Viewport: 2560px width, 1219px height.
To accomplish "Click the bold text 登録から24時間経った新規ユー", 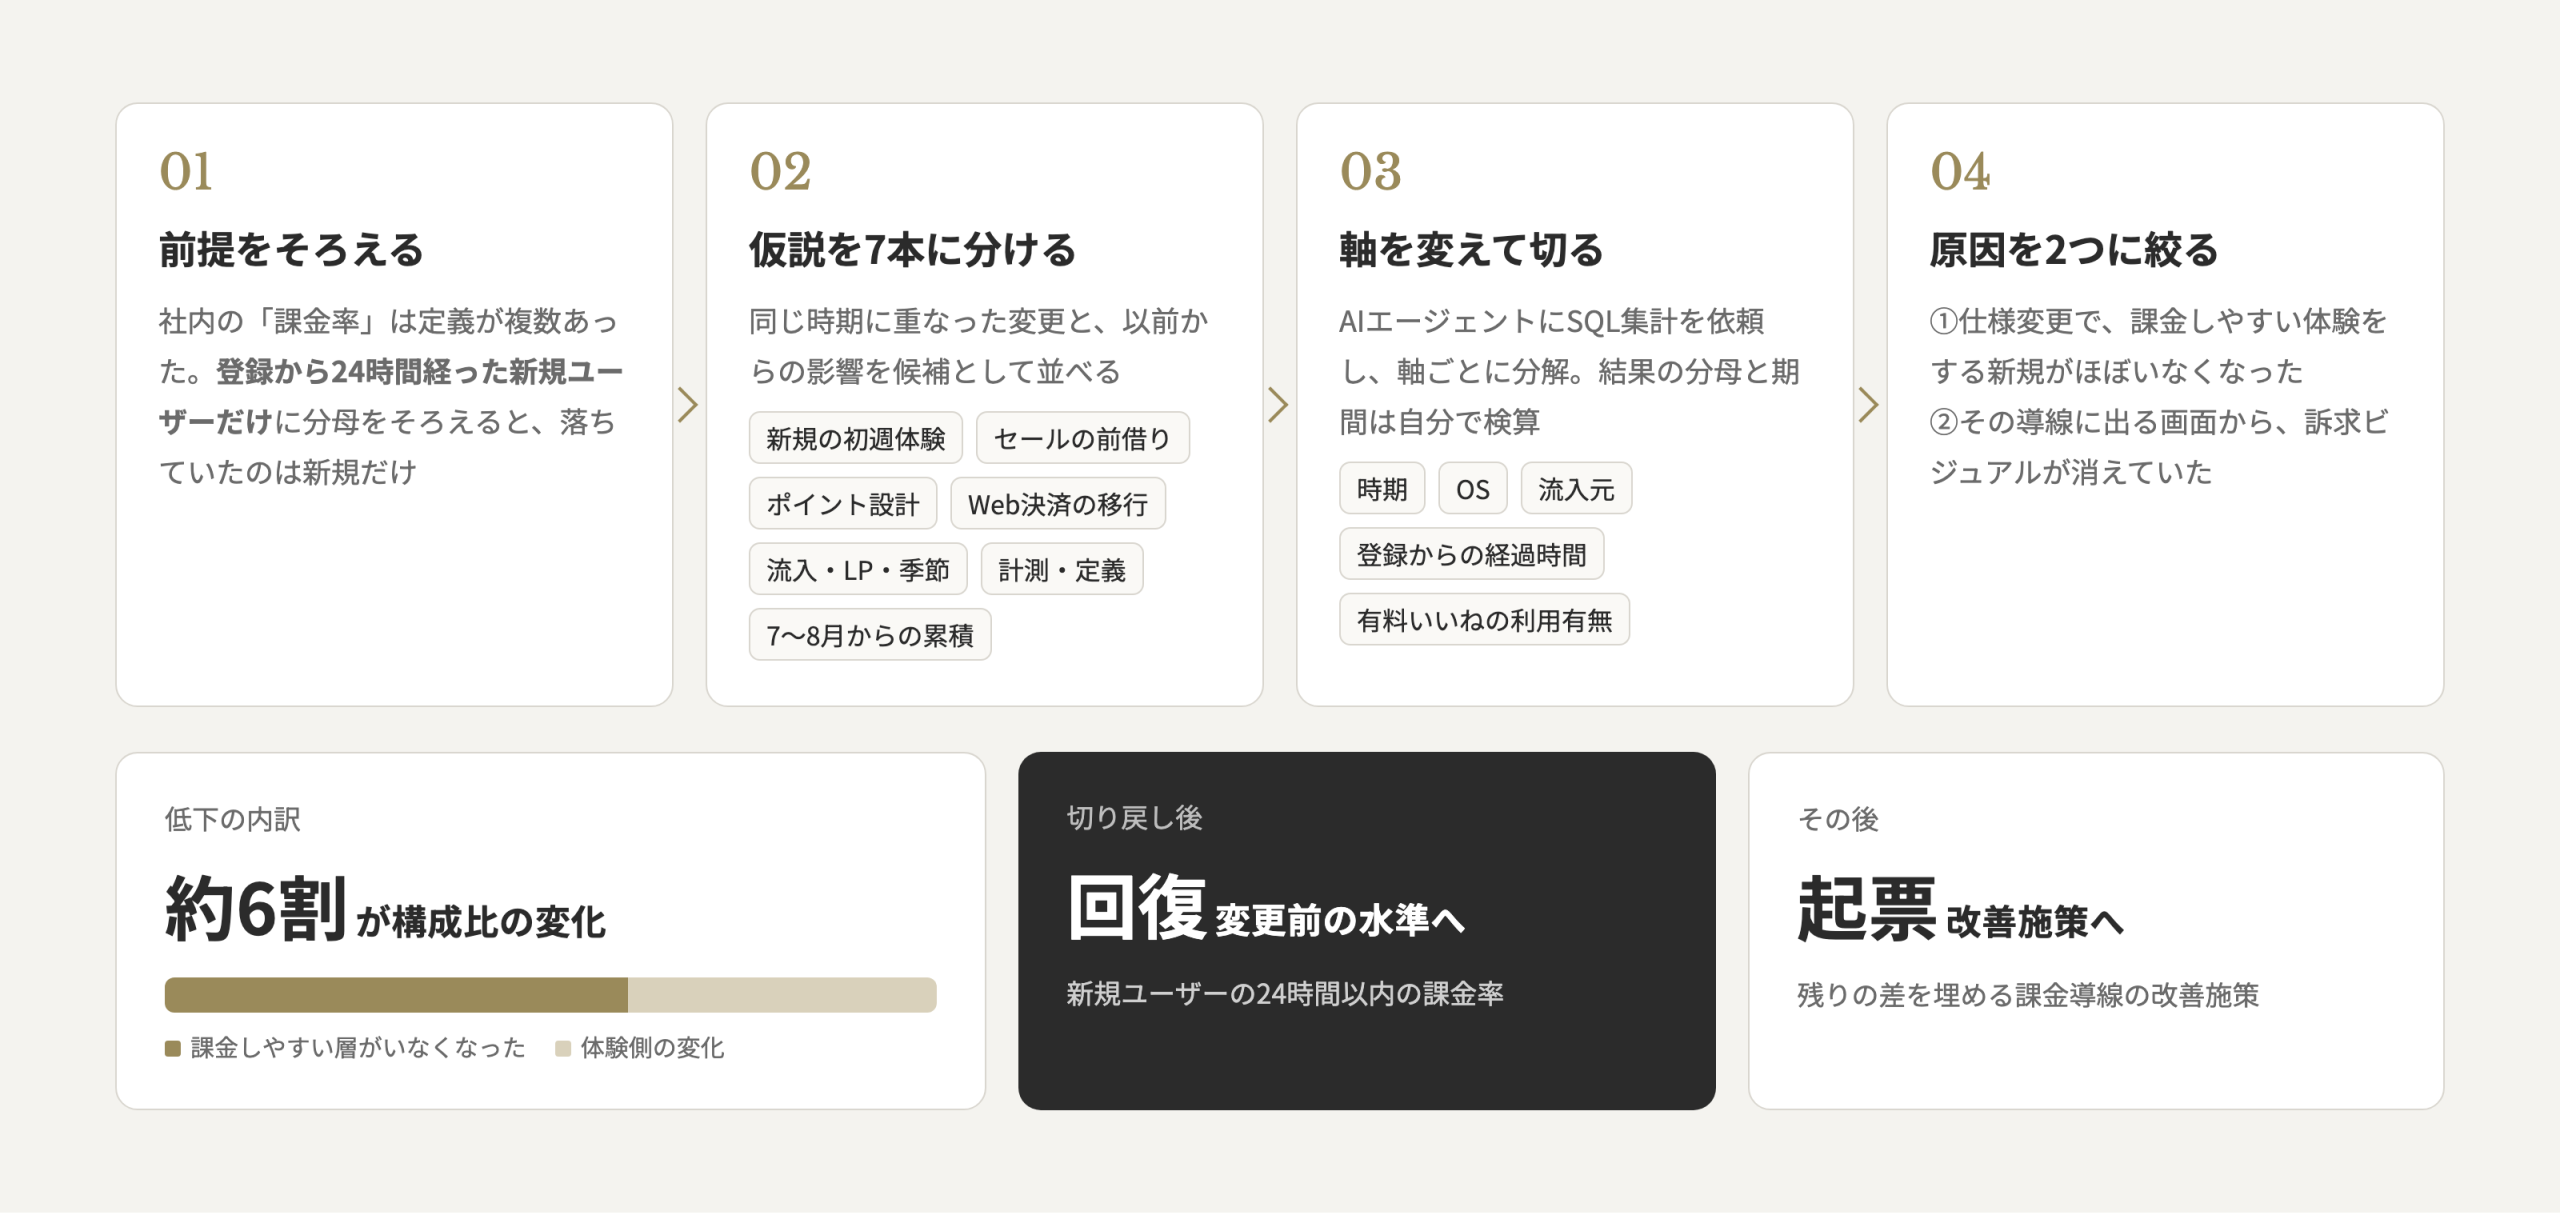I will click(x=420, y=372).
